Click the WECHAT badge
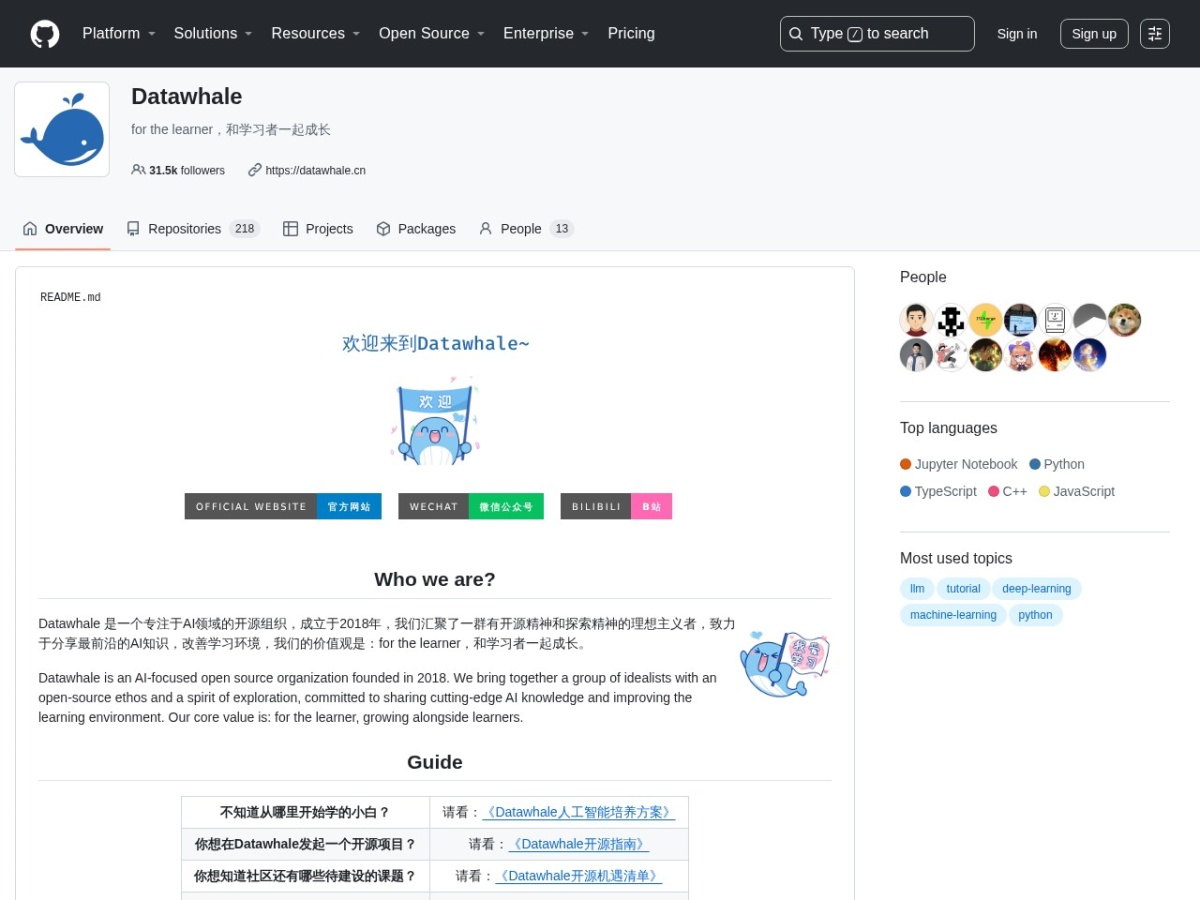The height and width of the screenshot is (900, 1200). pos(471,506)
